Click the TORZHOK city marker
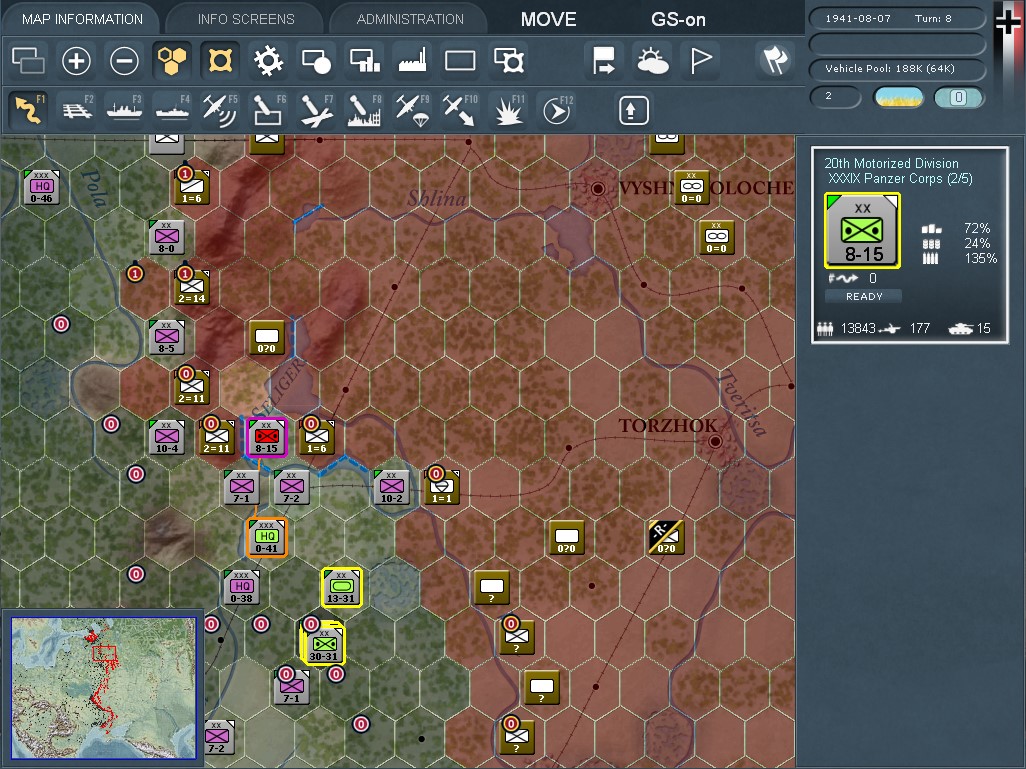The height and width of the screenshot is (769, 1026). (x=715, y=442)
